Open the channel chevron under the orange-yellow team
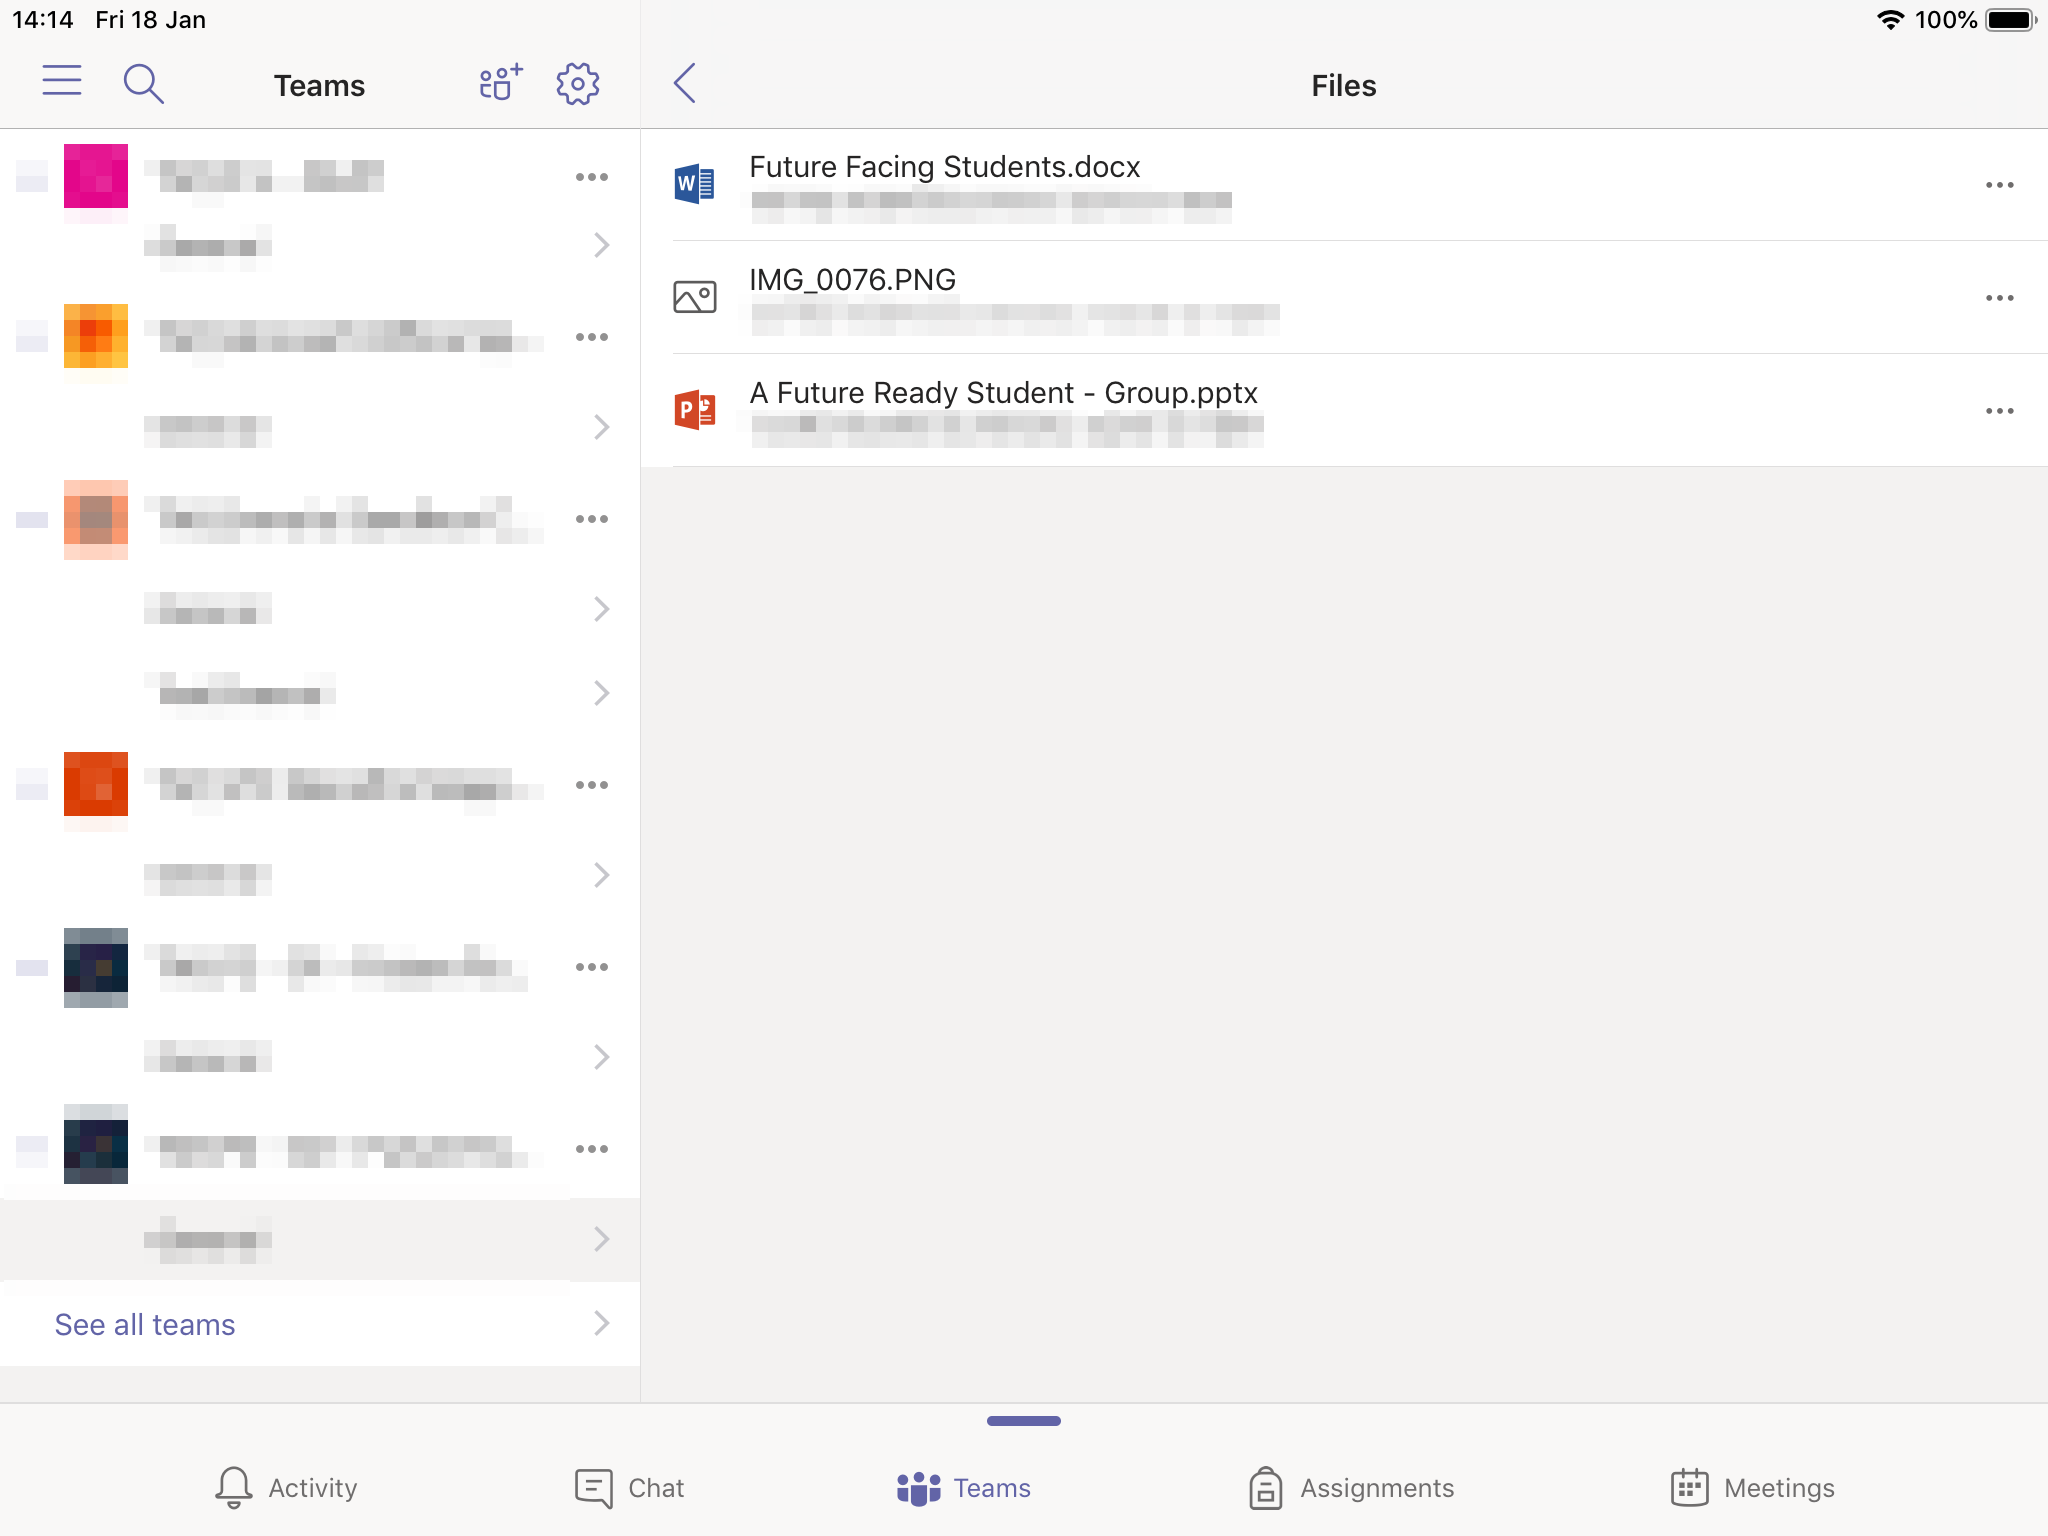 [601, 427]
